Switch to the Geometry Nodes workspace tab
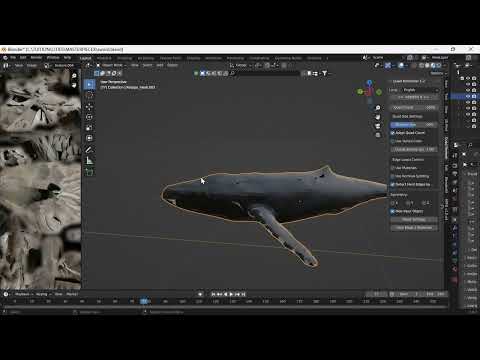The height and width of the screenshot is (360, 480). 288,58
